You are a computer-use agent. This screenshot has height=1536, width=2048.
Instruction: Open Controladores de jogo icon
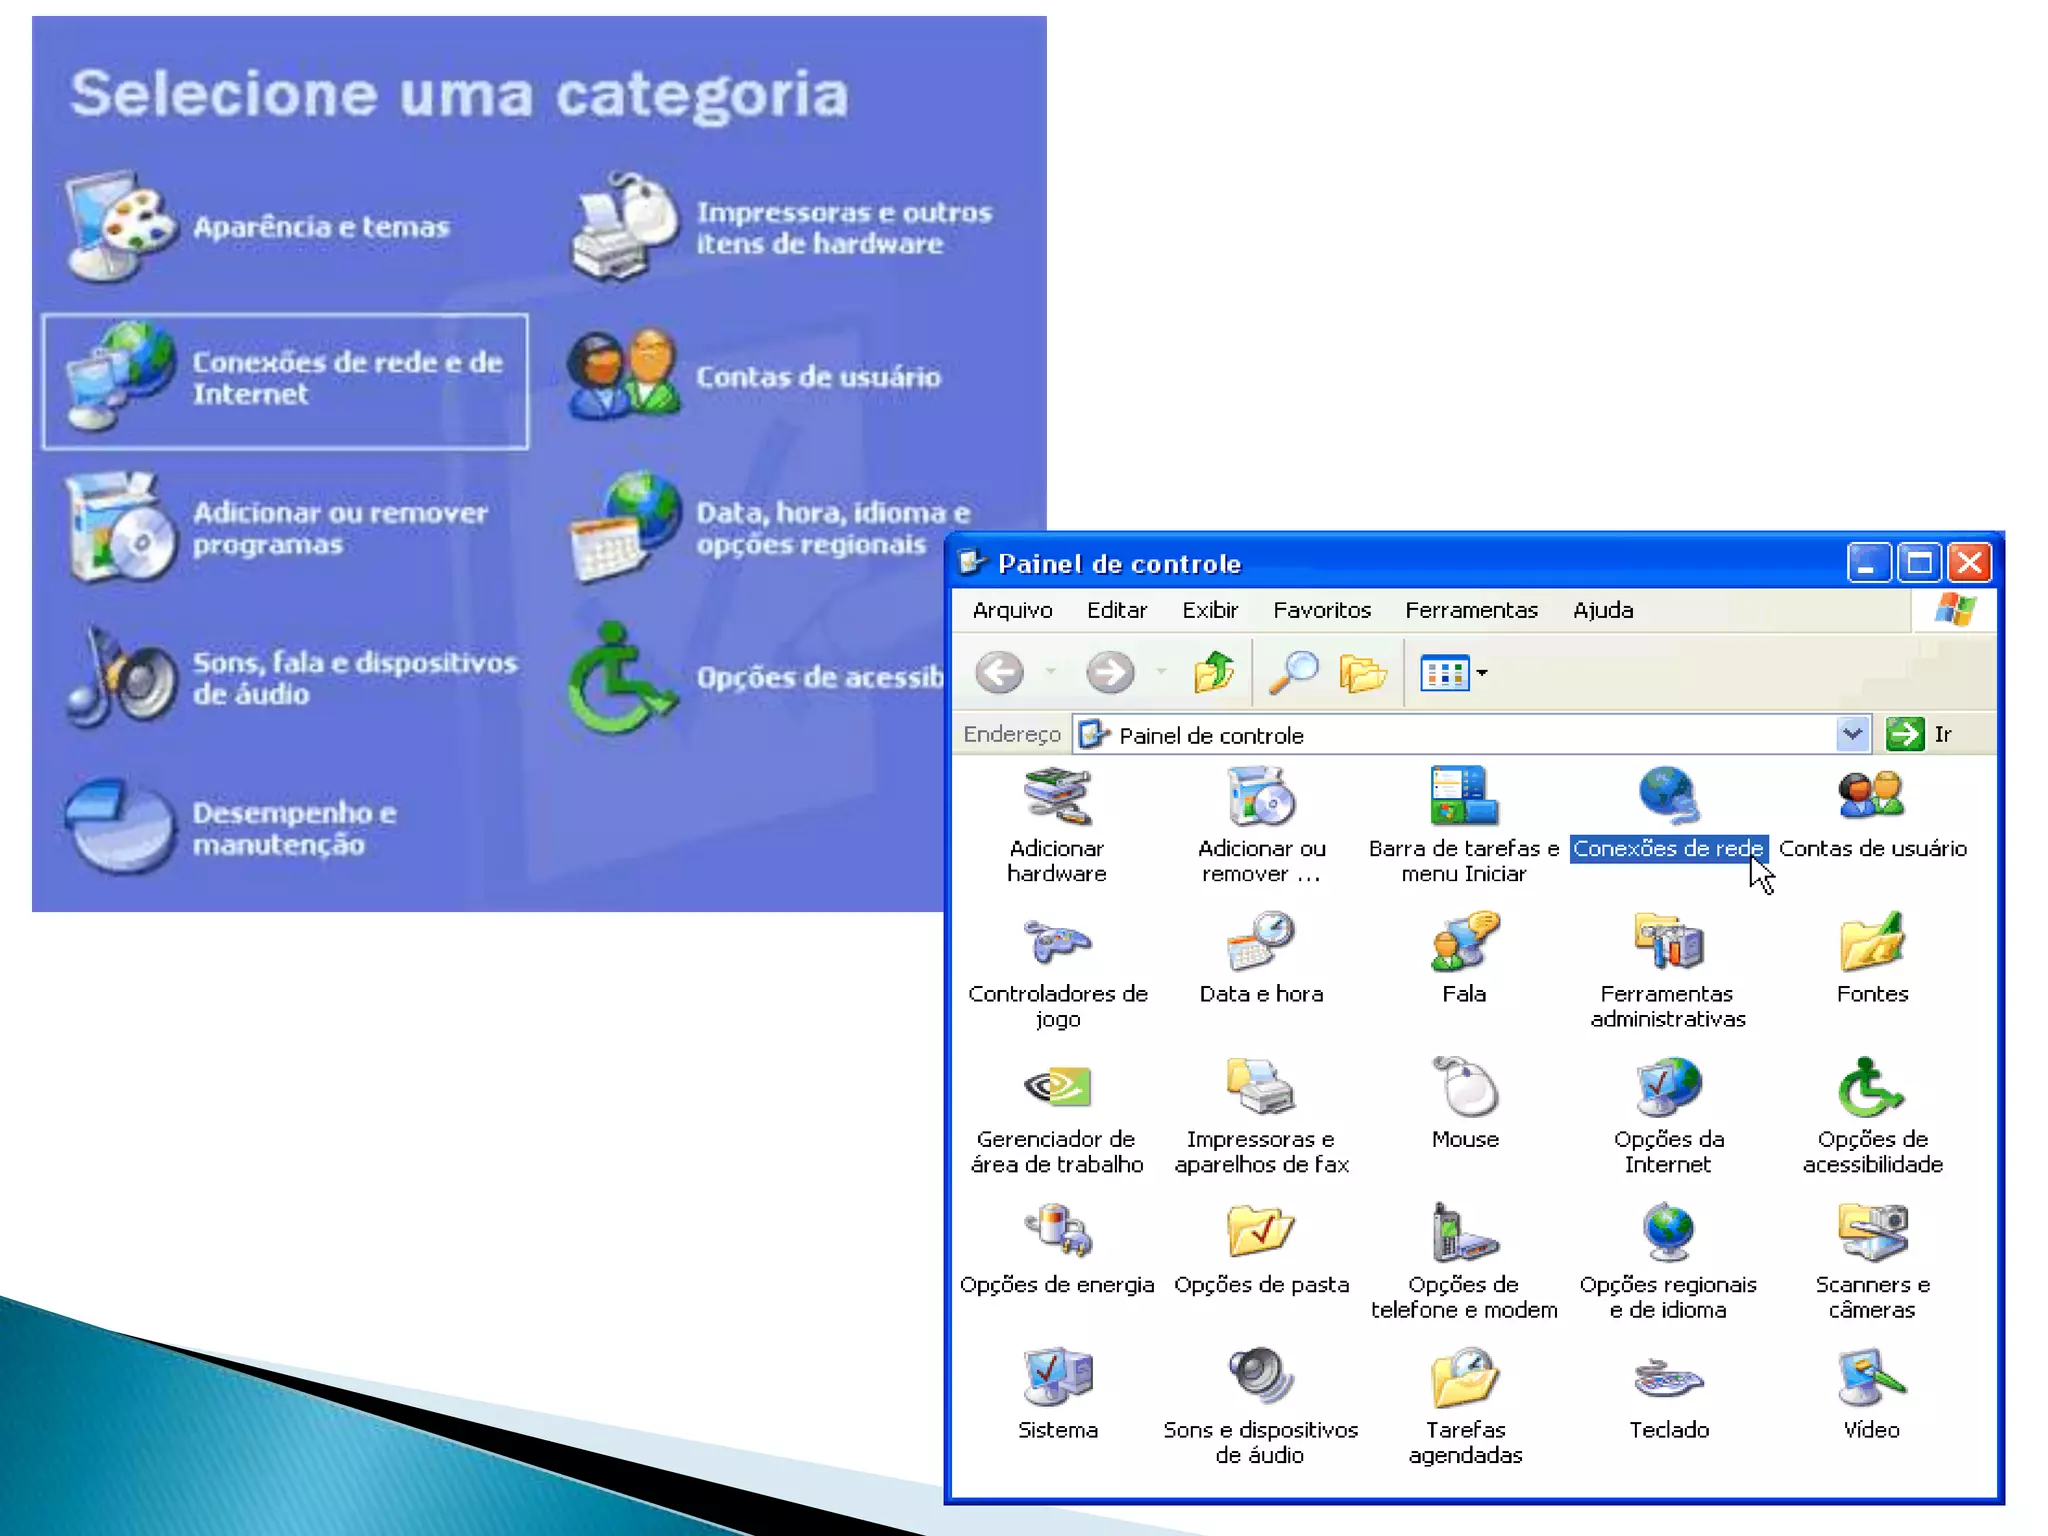coord(1057,943)
